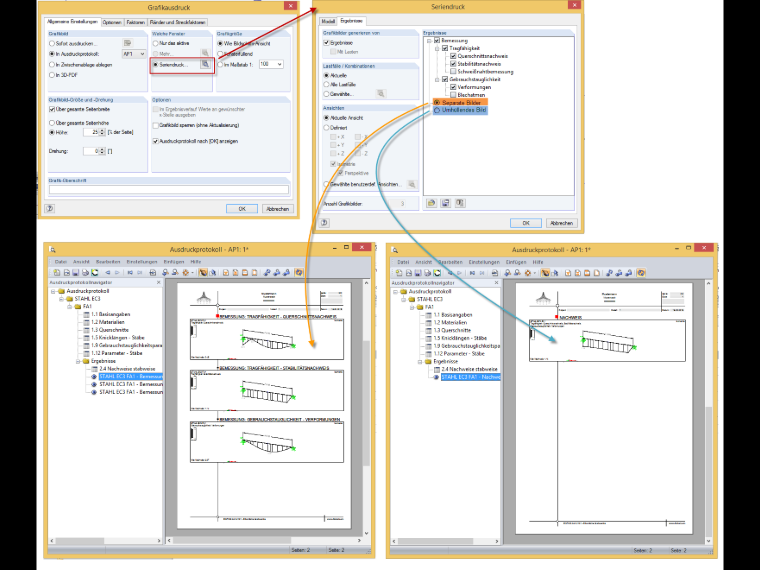Image resolution: width=760 pixels, height=570 pixels.
Task: Click Abbrechen in the Seriendruck dialog
Action: click(562, 223)
